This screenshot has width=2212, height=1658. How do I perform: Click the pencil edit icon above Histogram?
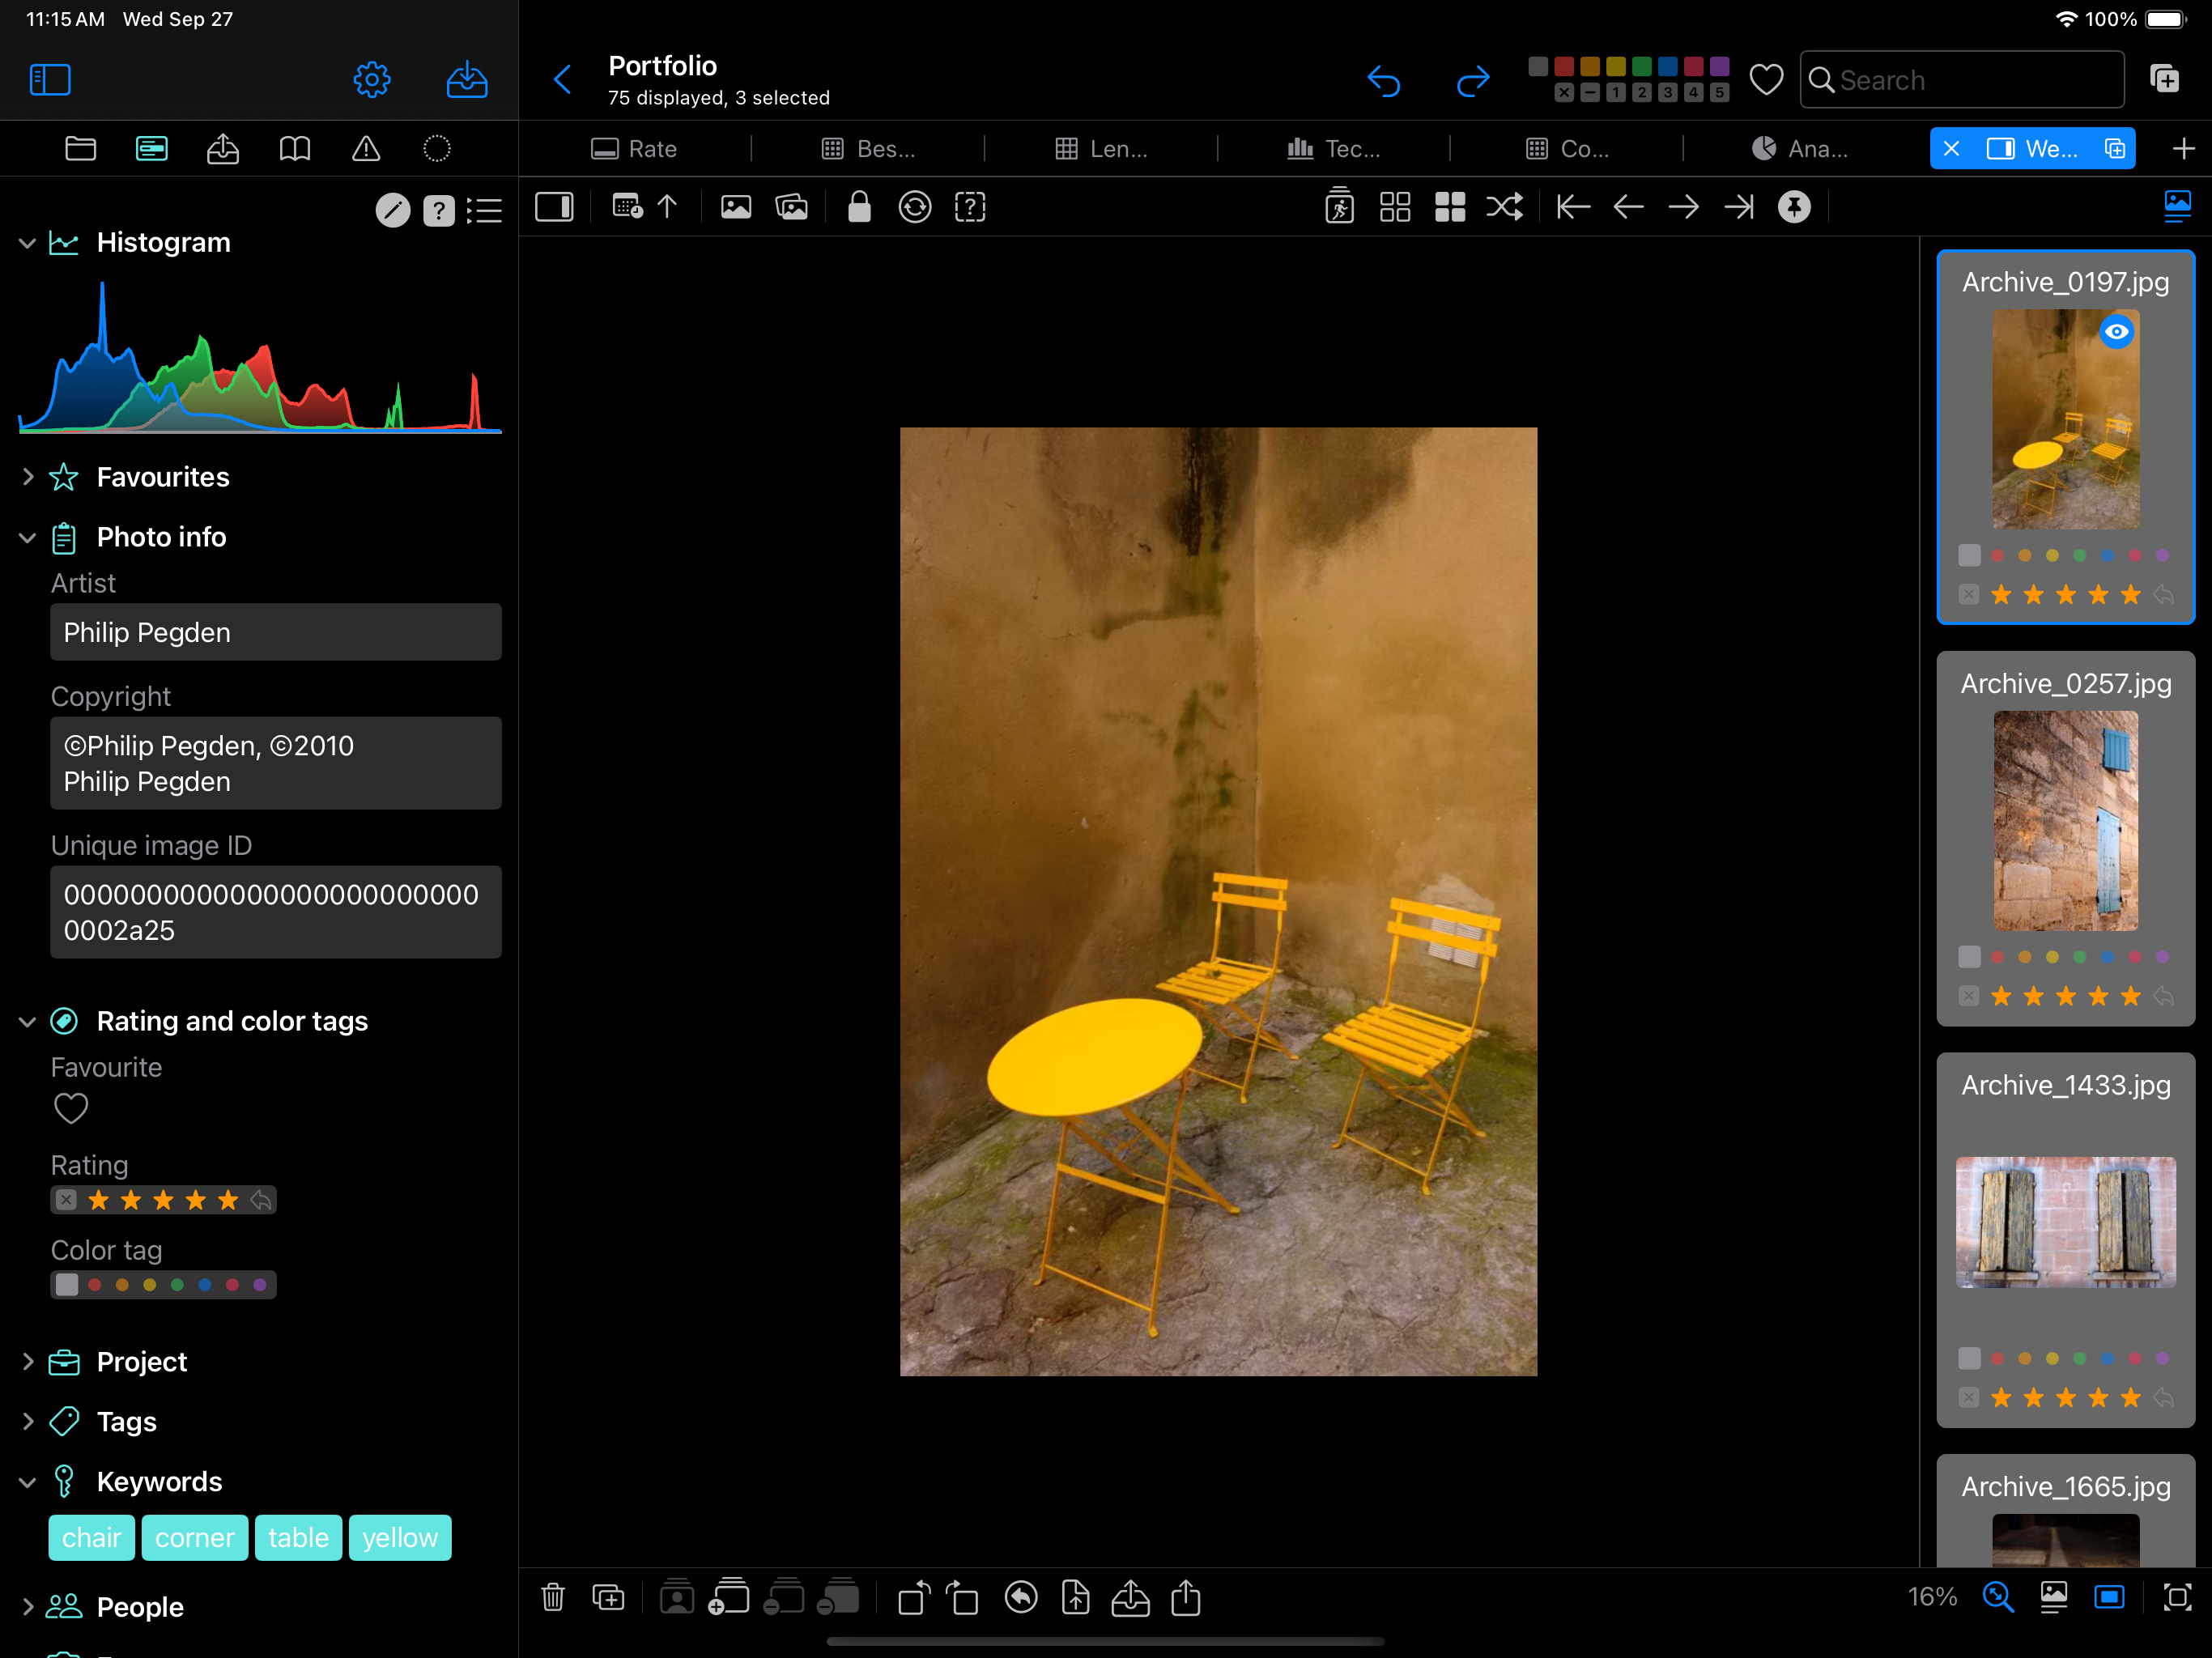(x=393, y=210)
